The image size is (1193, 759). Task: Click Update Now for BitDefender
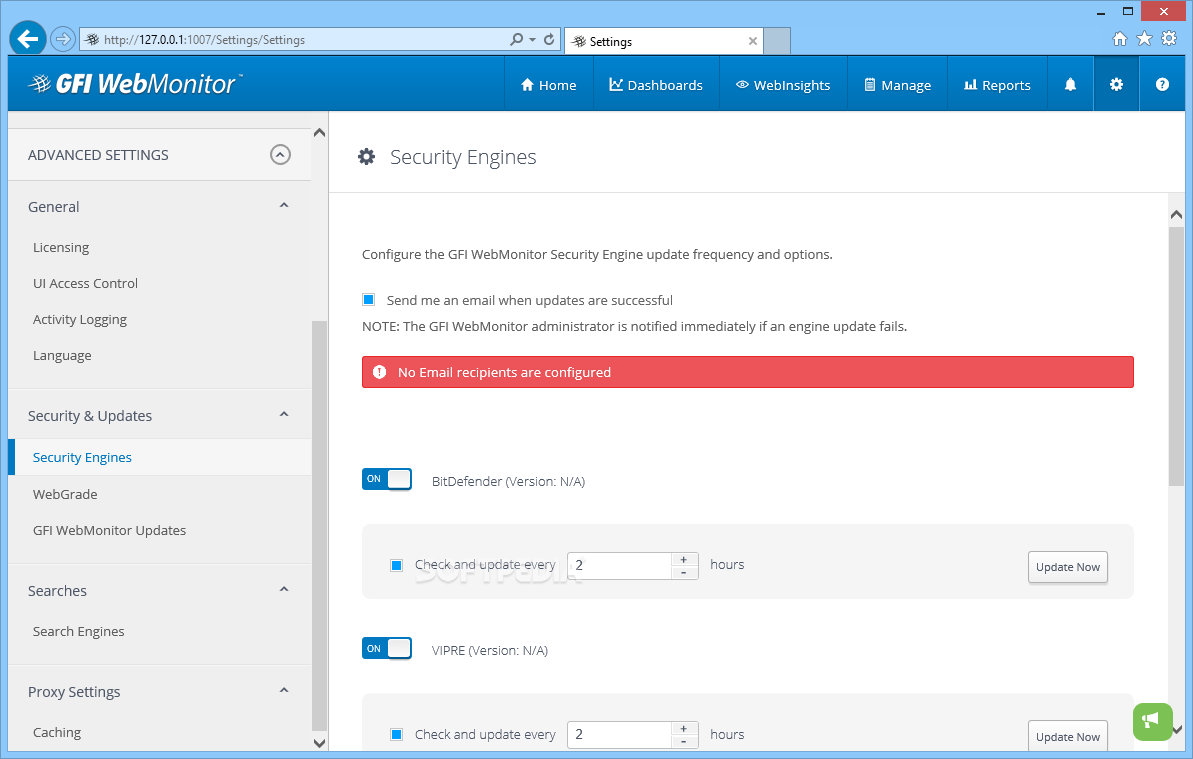pyautogui.click(x=1067, y=567)
